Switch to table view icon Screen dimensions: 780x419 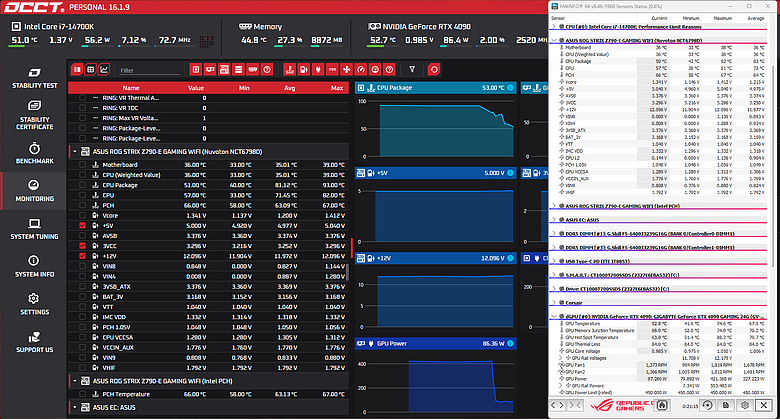click(91, 70)
